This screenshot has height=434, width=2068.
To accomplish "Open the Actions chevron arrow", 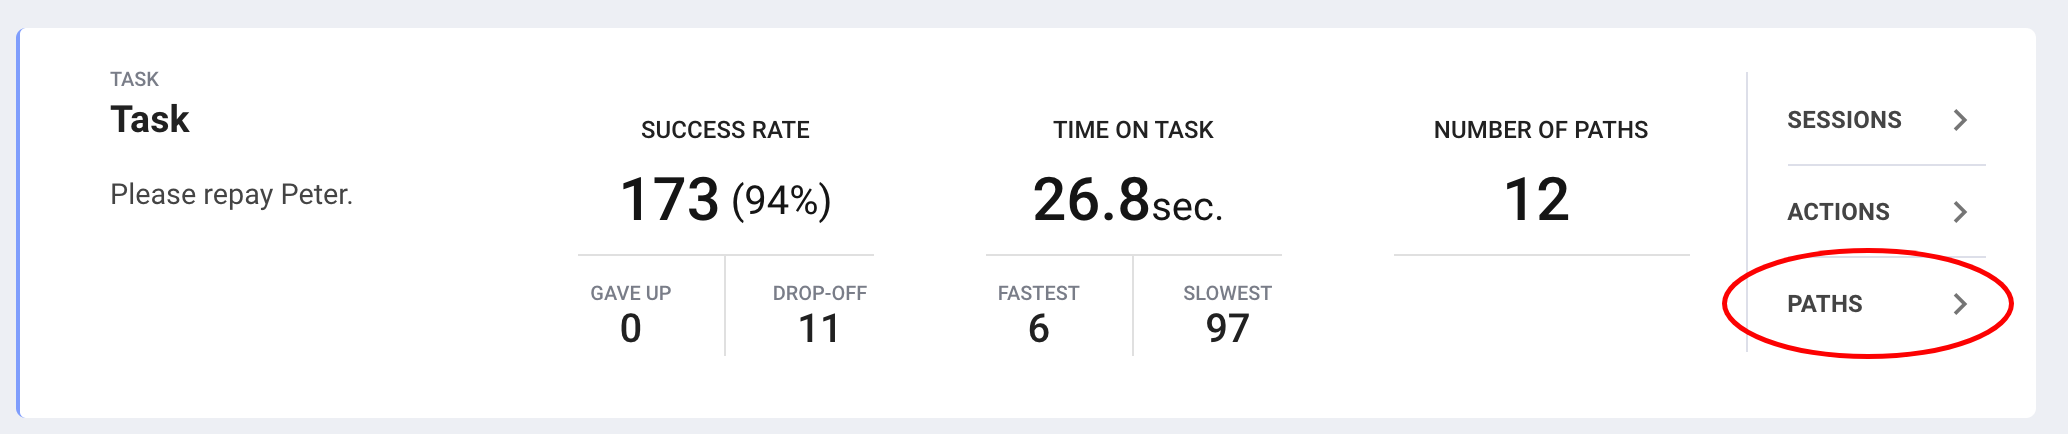I will coord(1960,212).
